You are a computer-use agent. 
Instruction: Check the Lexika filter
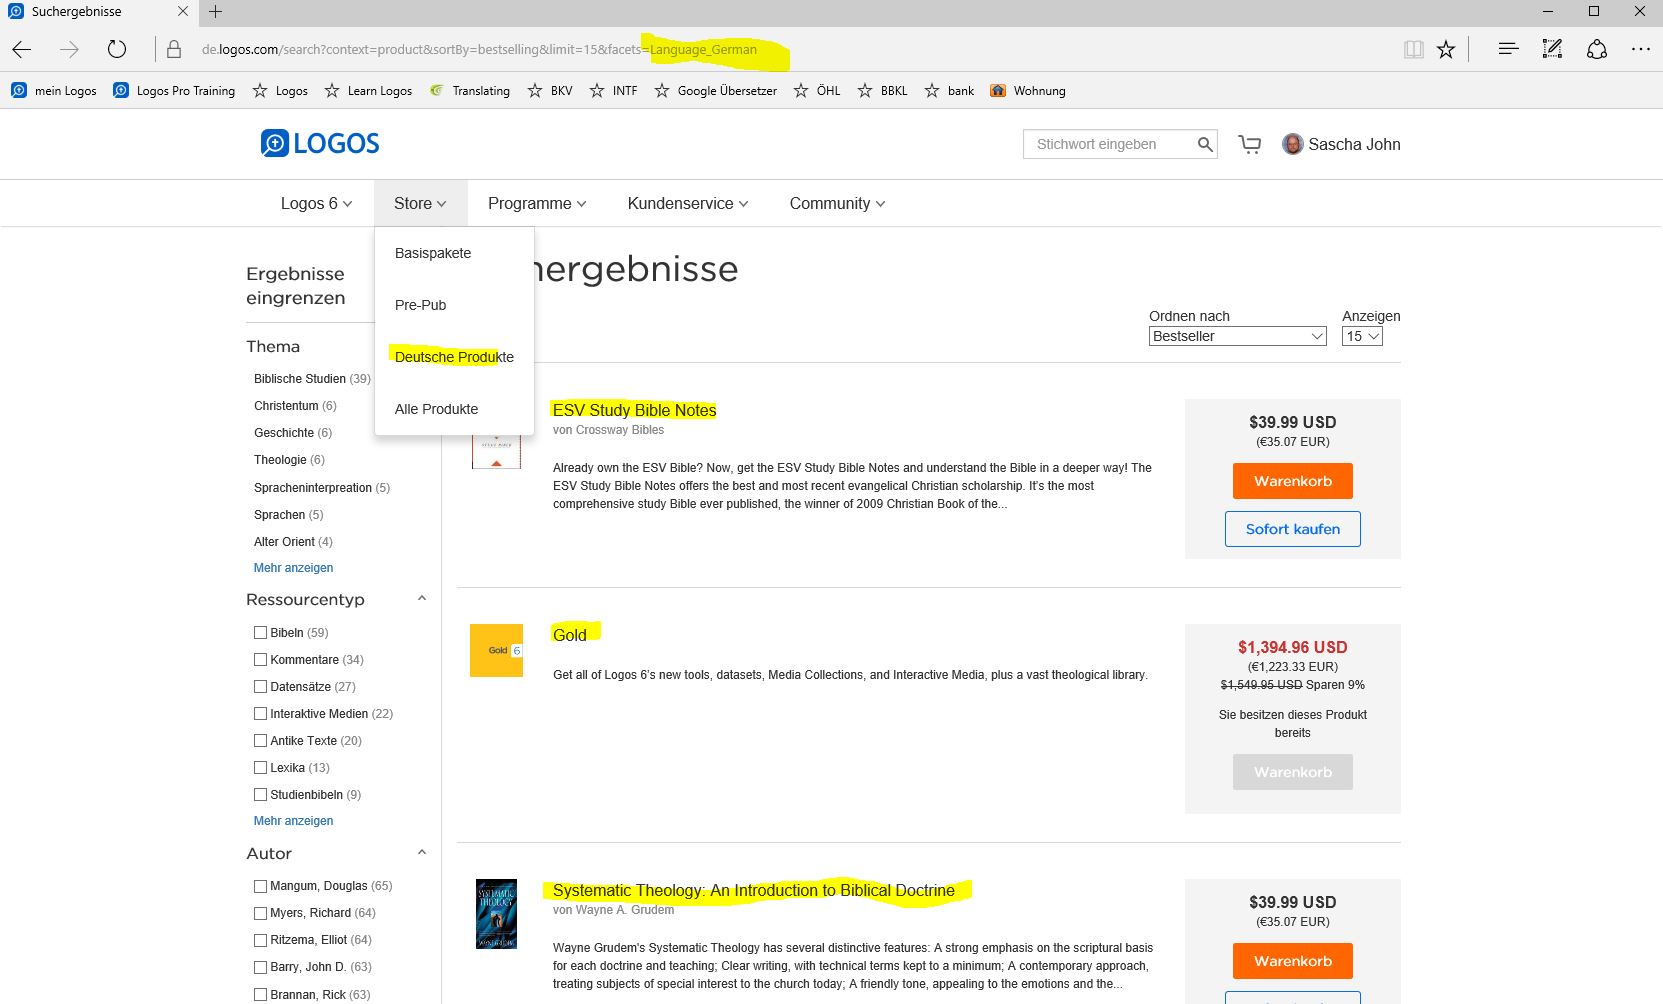tap(260, 767)
